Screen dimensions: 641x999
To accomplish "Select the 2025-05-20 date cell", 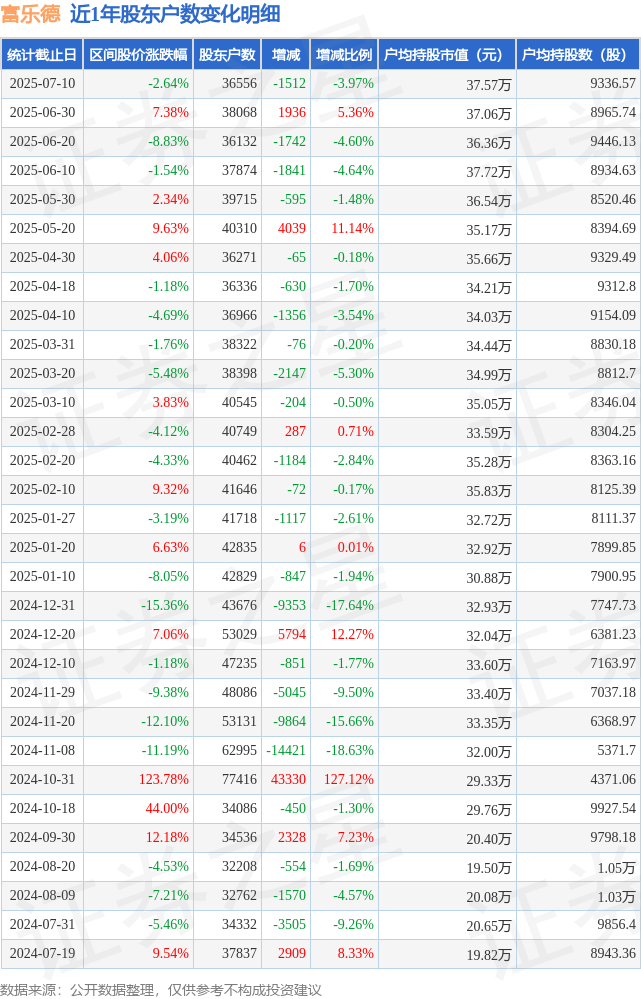I will (42, 228).
